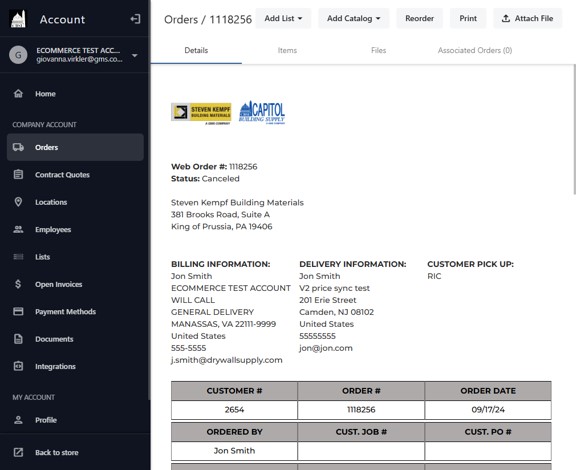
Task: Open the Documents label in the sidebar
Action: click(54, 339)
